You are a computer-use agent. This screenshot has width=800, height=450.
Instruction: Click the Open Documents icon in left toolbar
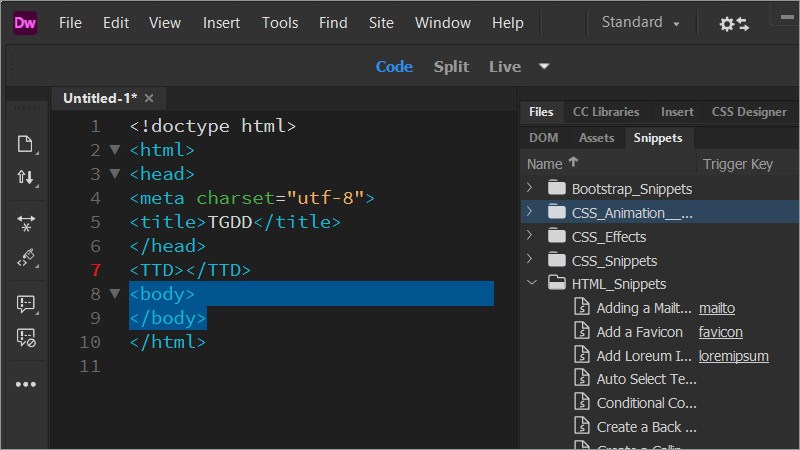tap(26, 144)
